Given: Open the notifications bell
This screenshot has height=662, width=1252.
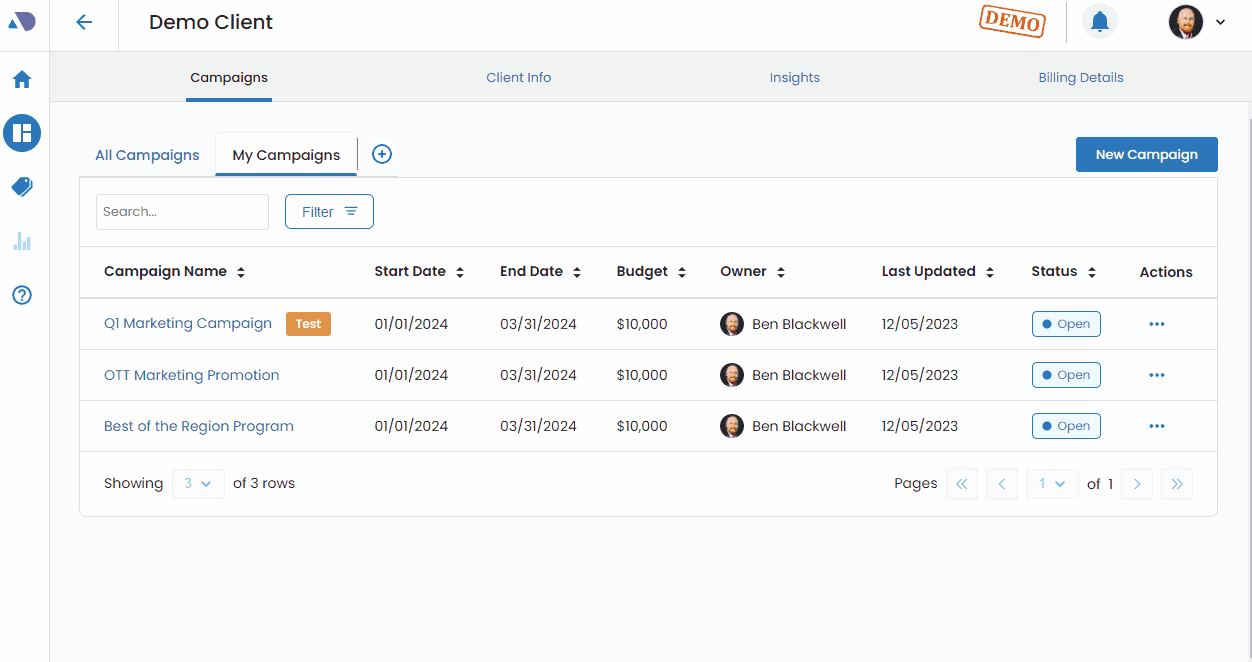Looking at the screenshot, I should click(1100, 22).
